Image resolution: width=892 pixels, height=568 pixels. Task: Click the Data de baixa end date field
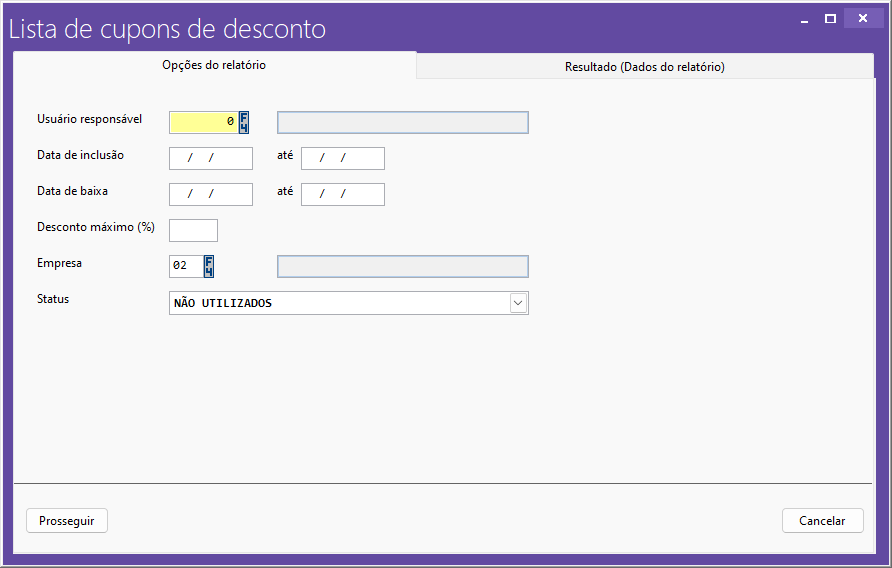pos(342,194)
